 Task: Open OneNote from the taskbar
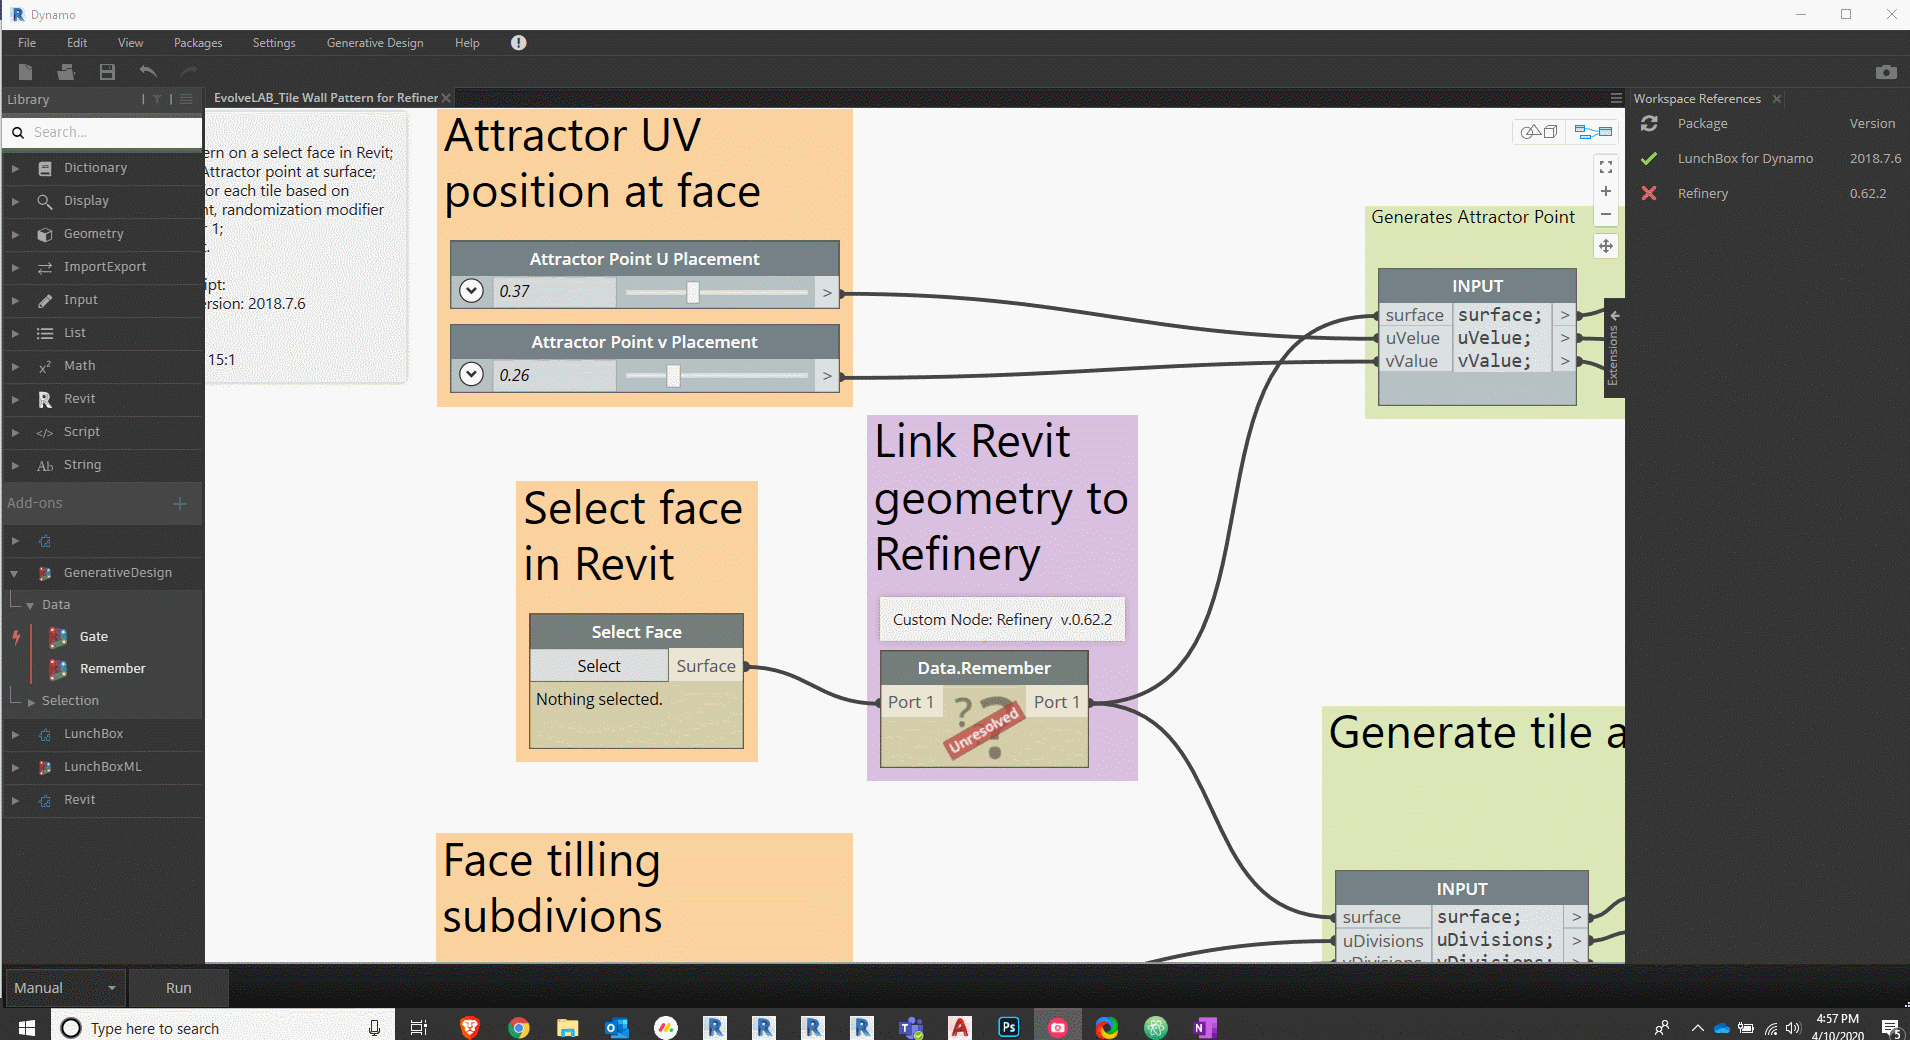pyautogui.click(x=1205, y=1027)
